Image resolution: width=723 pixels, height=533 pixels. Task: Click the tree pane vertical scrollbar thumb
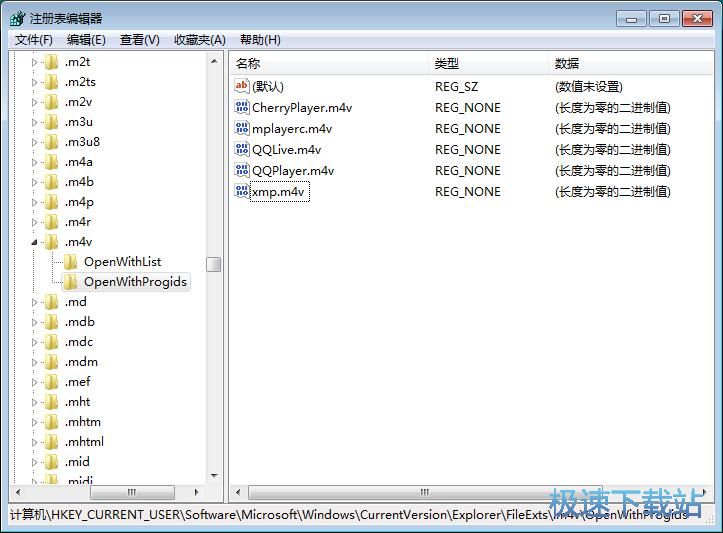coord(214,264)
